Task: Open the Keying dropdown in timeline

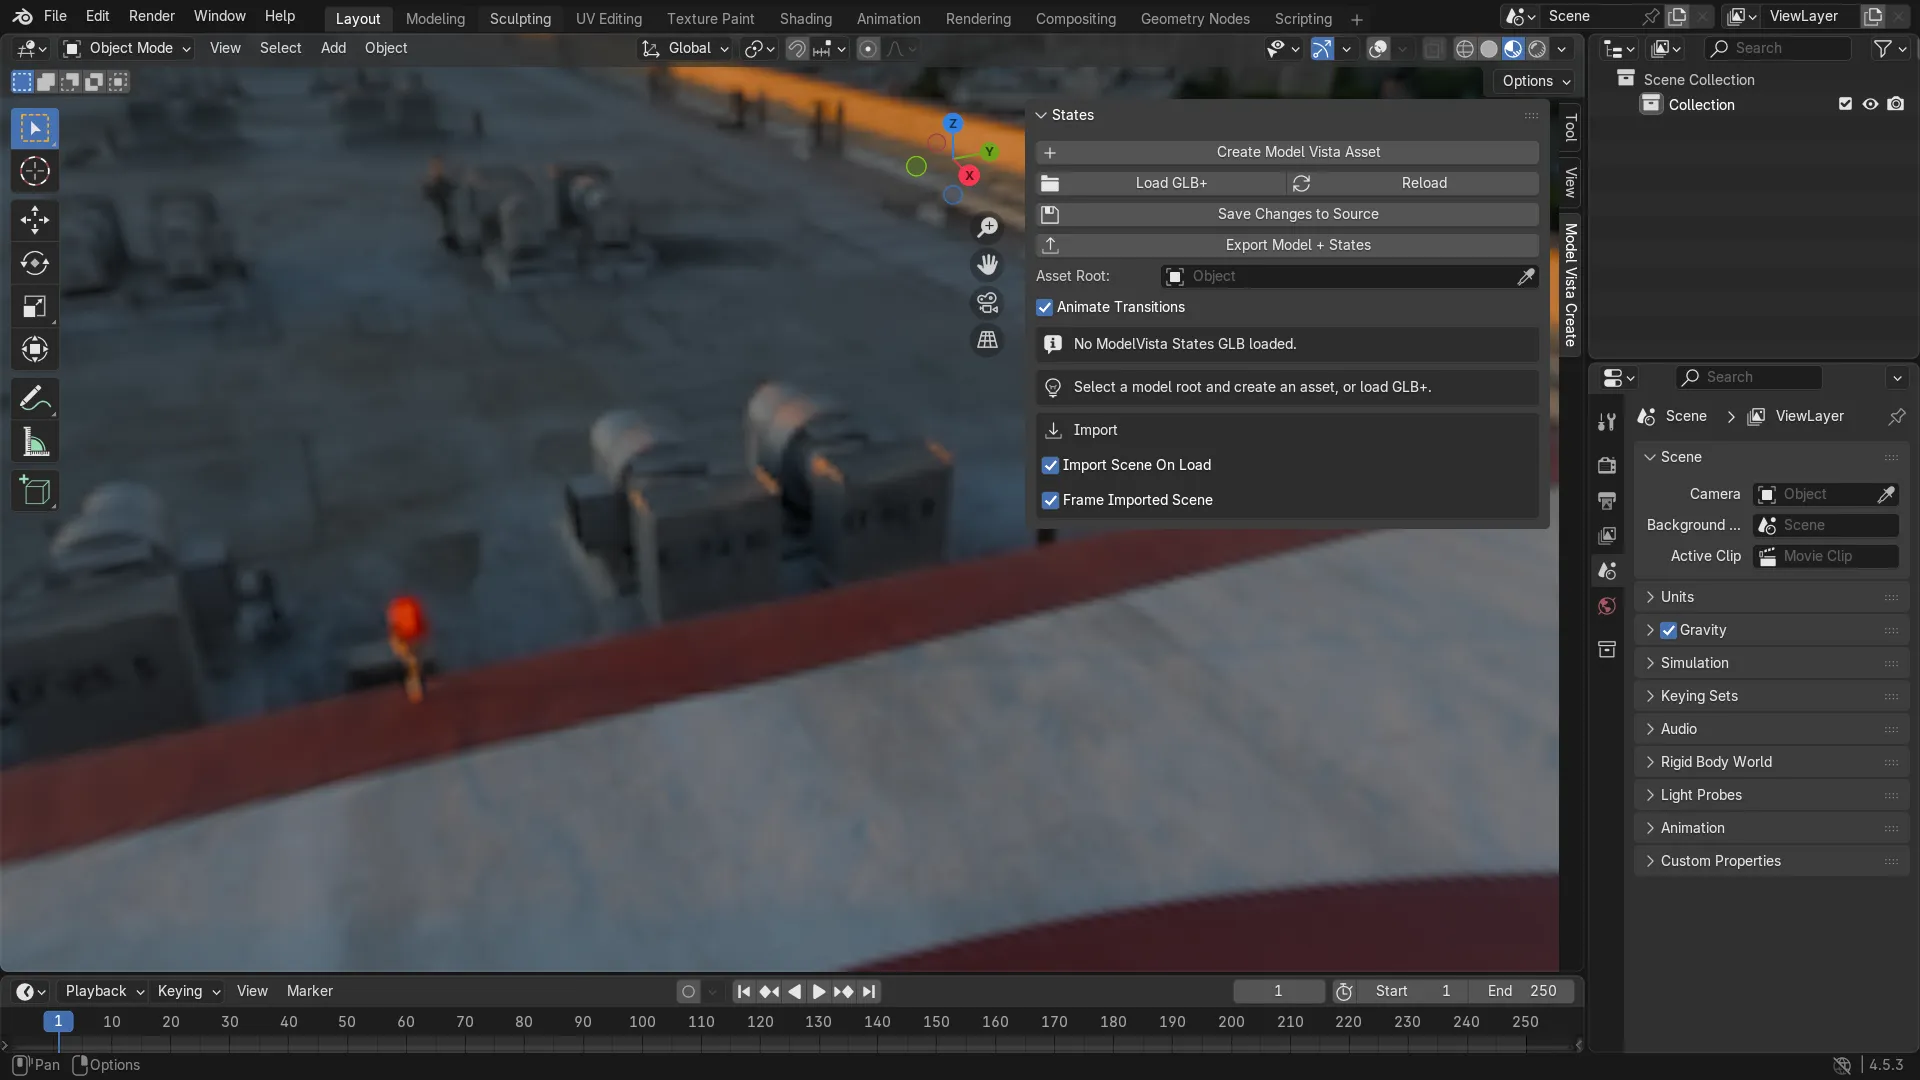Action: pos(188,991)
